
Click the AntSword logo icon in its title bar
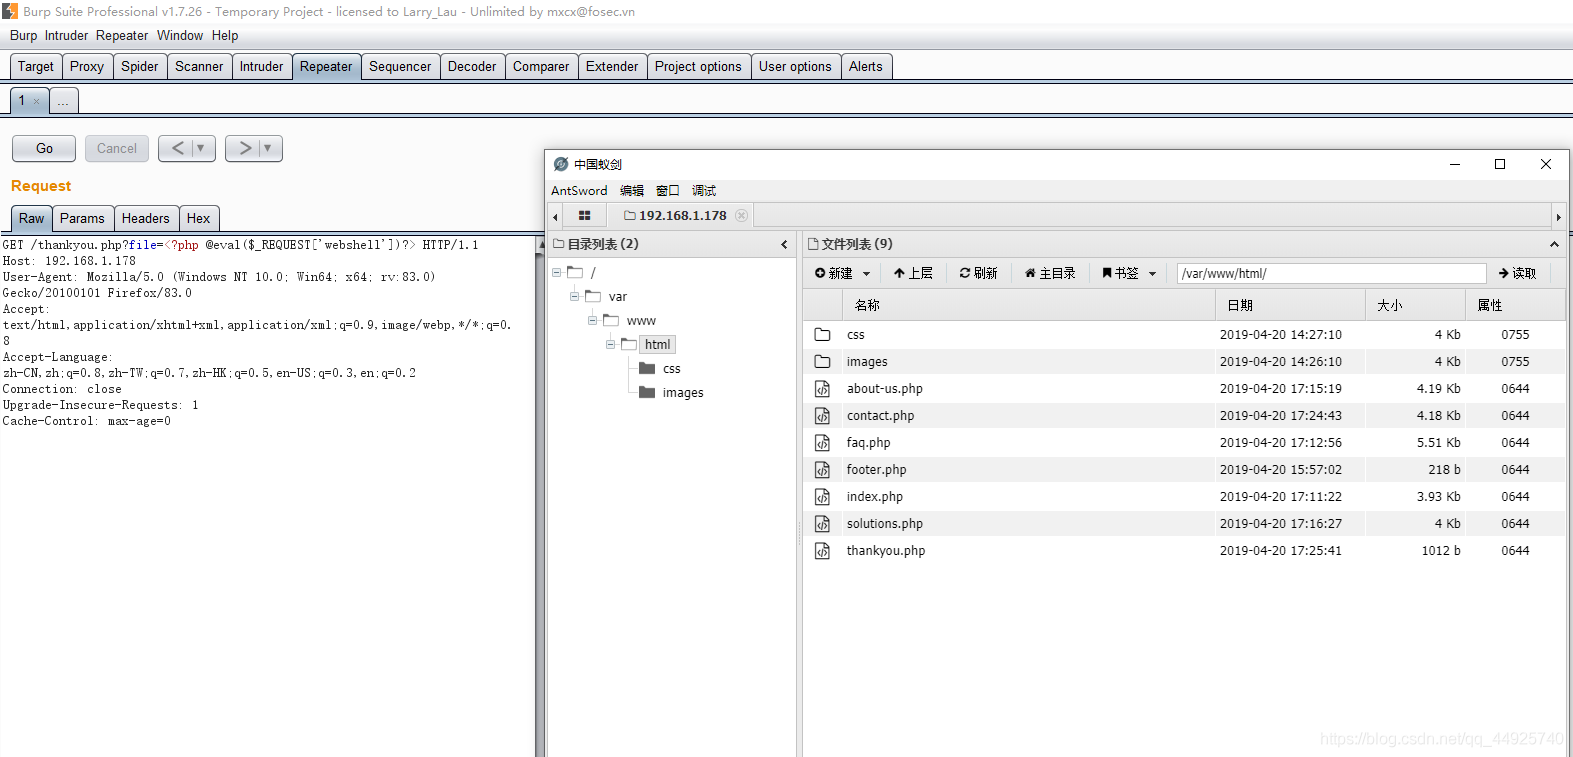[x=561, y=164]
